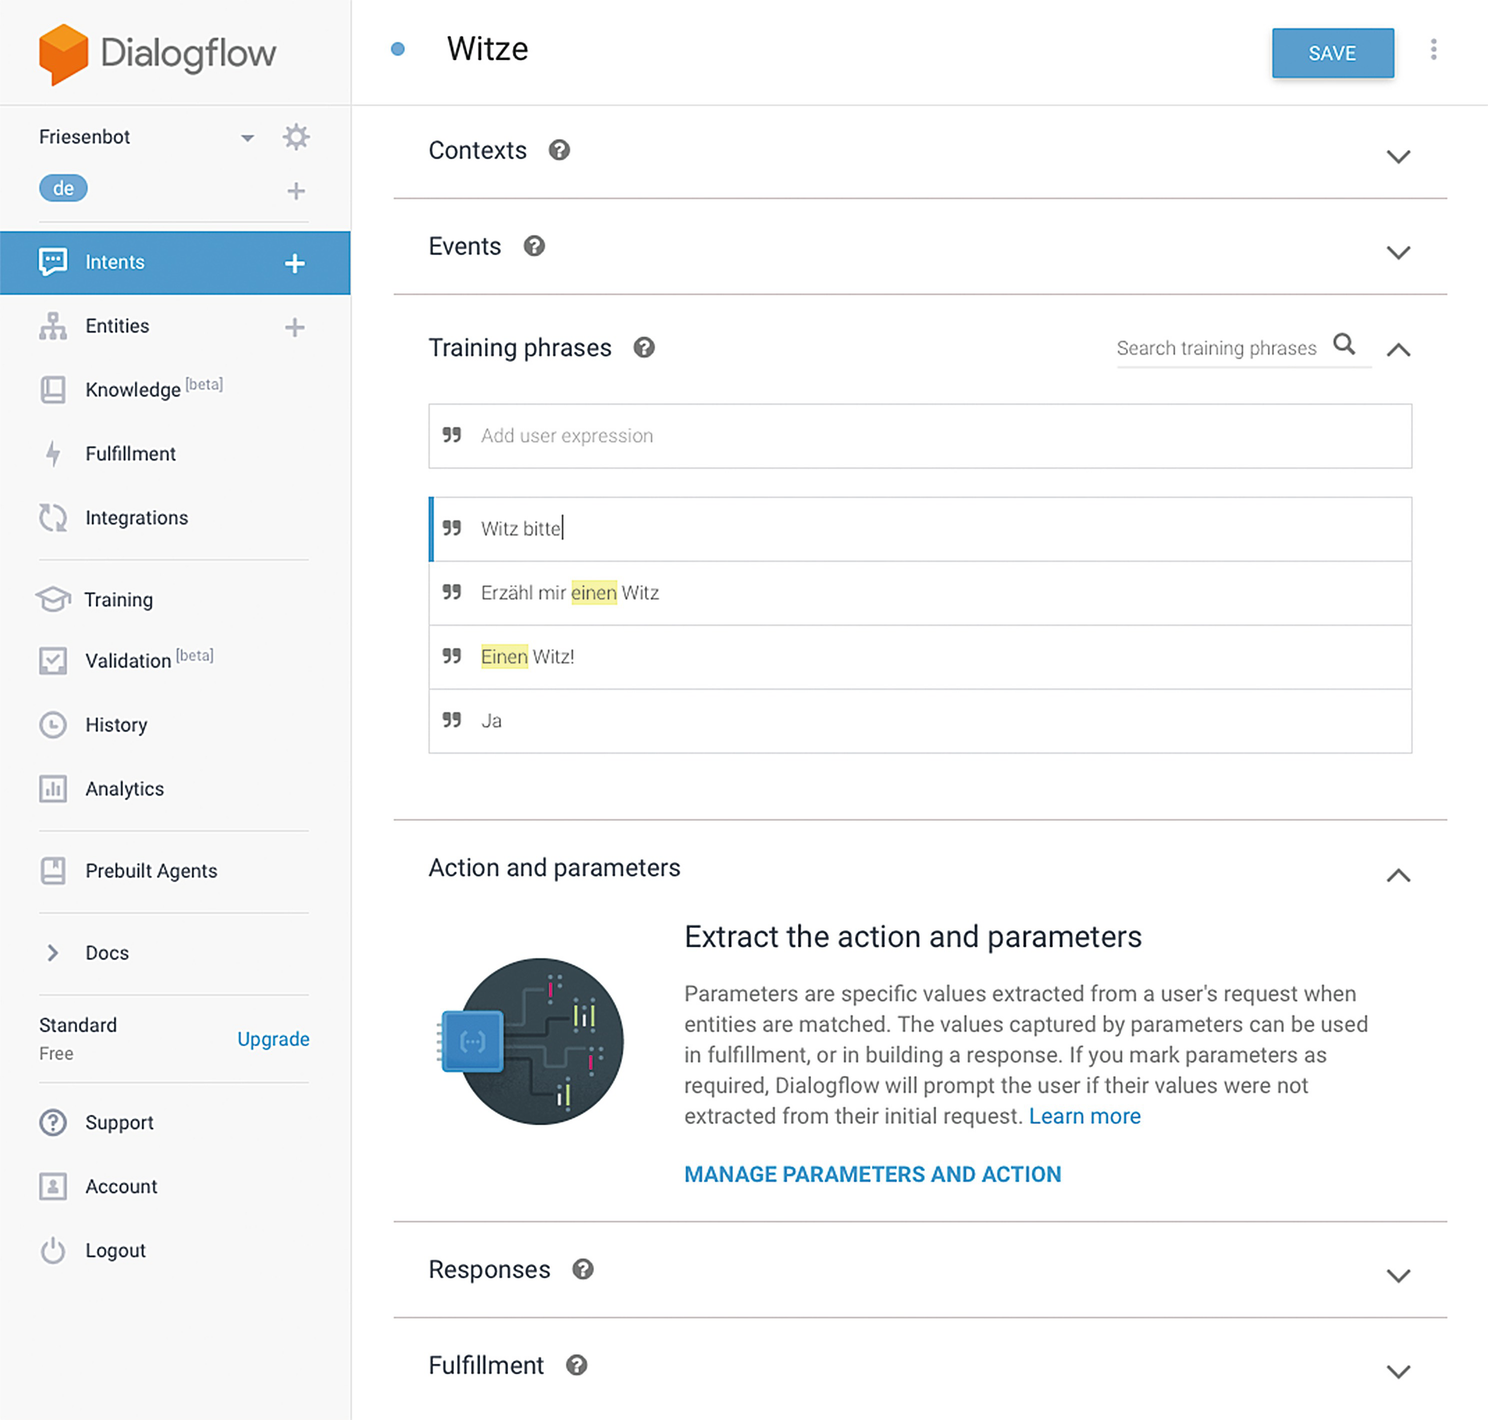Select the 'de' language badge

(63, 188)
